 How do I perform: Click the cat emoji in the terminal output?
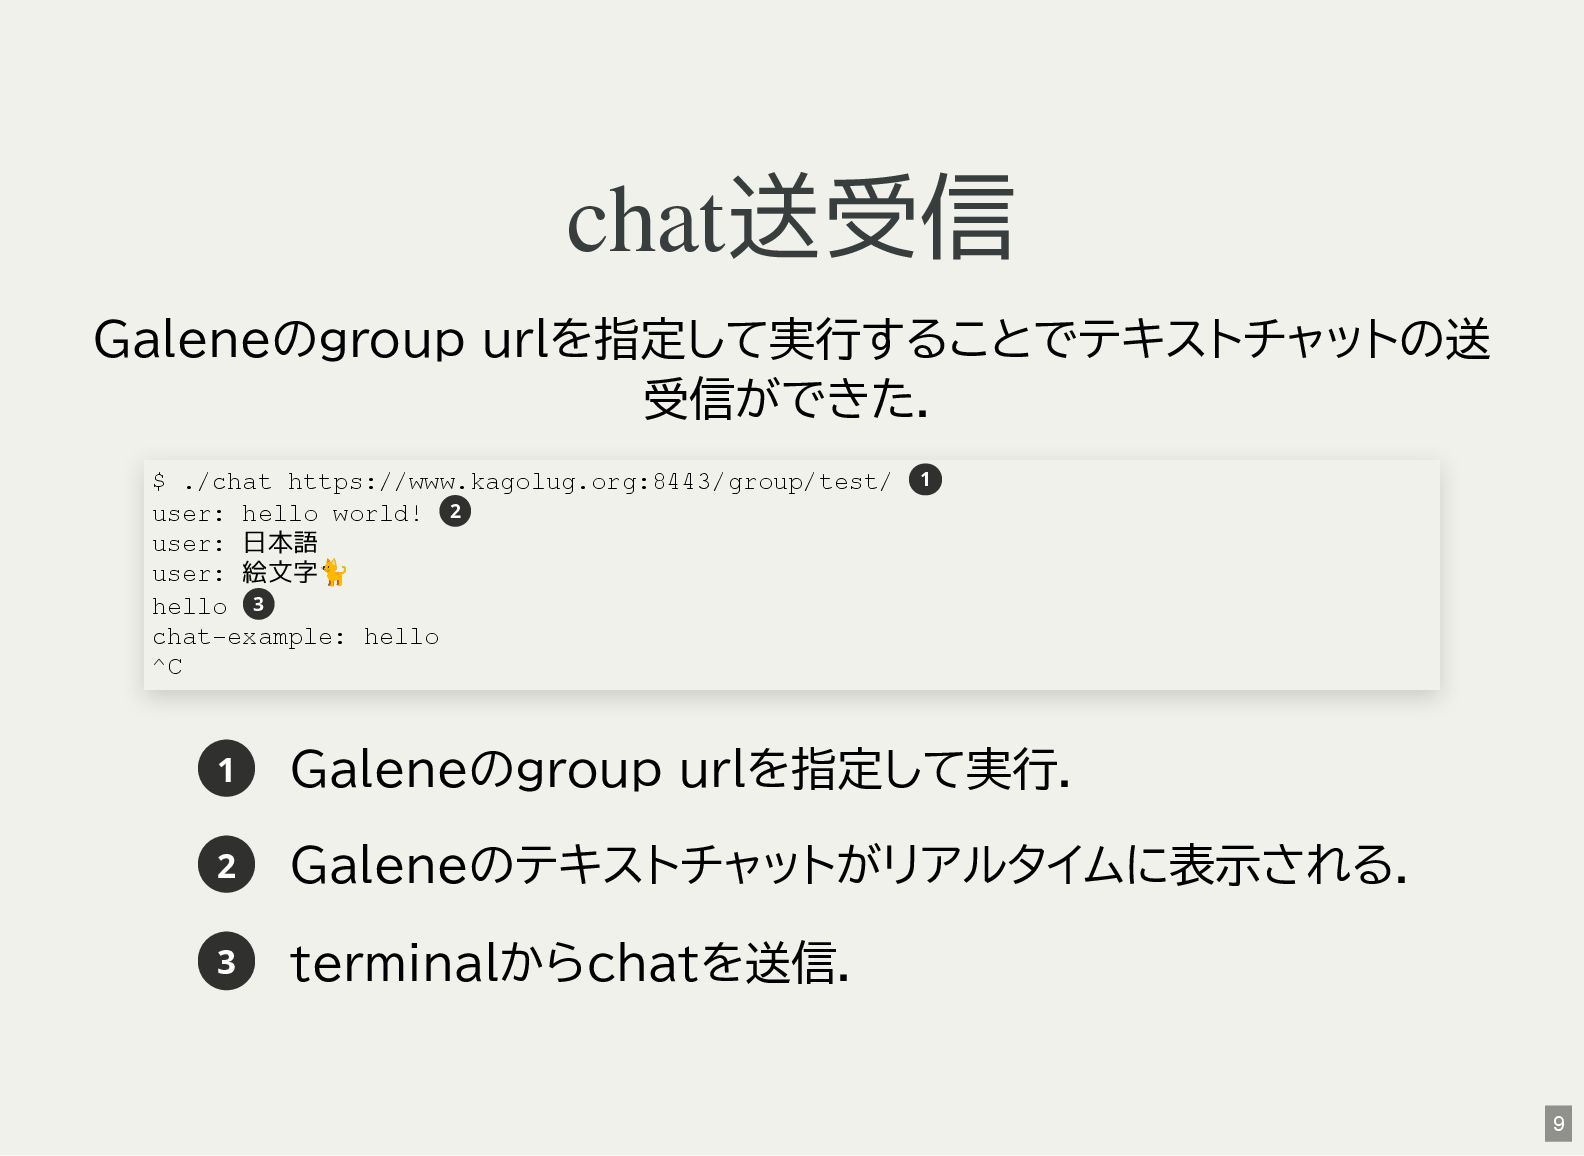coord(334,572)
